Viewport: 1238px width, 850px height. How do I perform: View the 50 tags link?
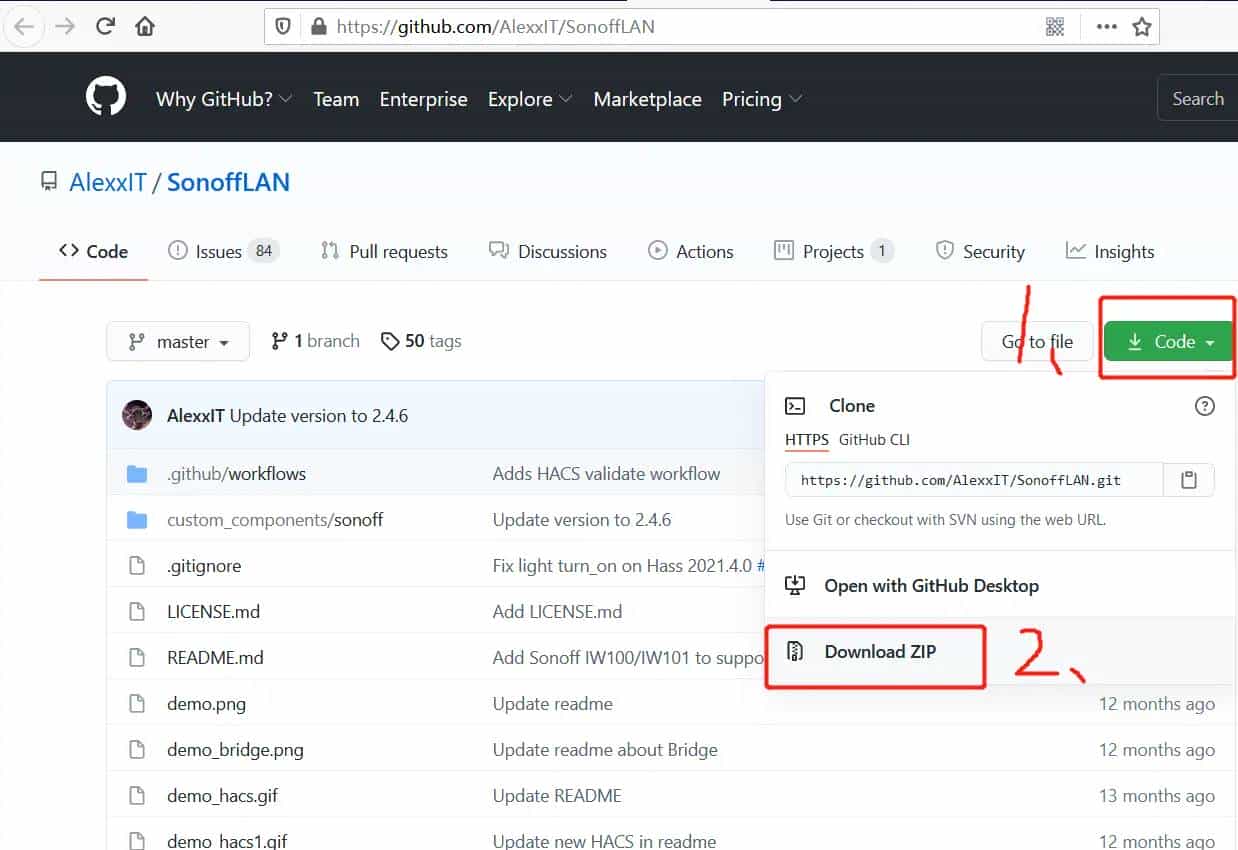click(421, 342)
